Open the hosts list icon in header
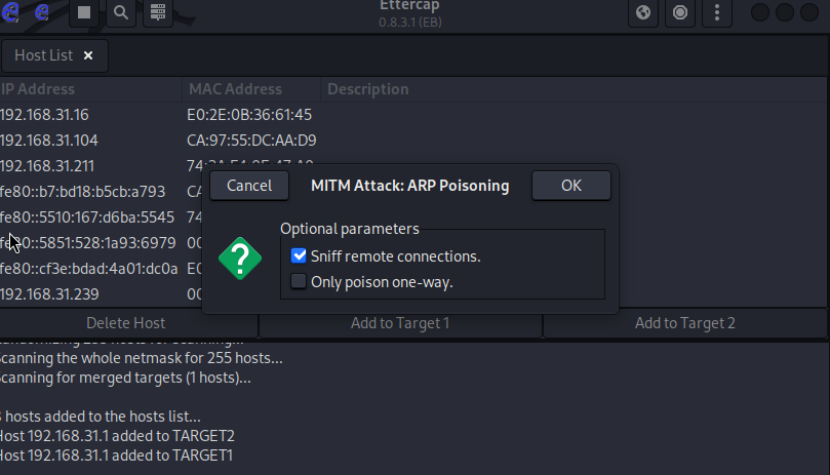 (x=157, y=13)
